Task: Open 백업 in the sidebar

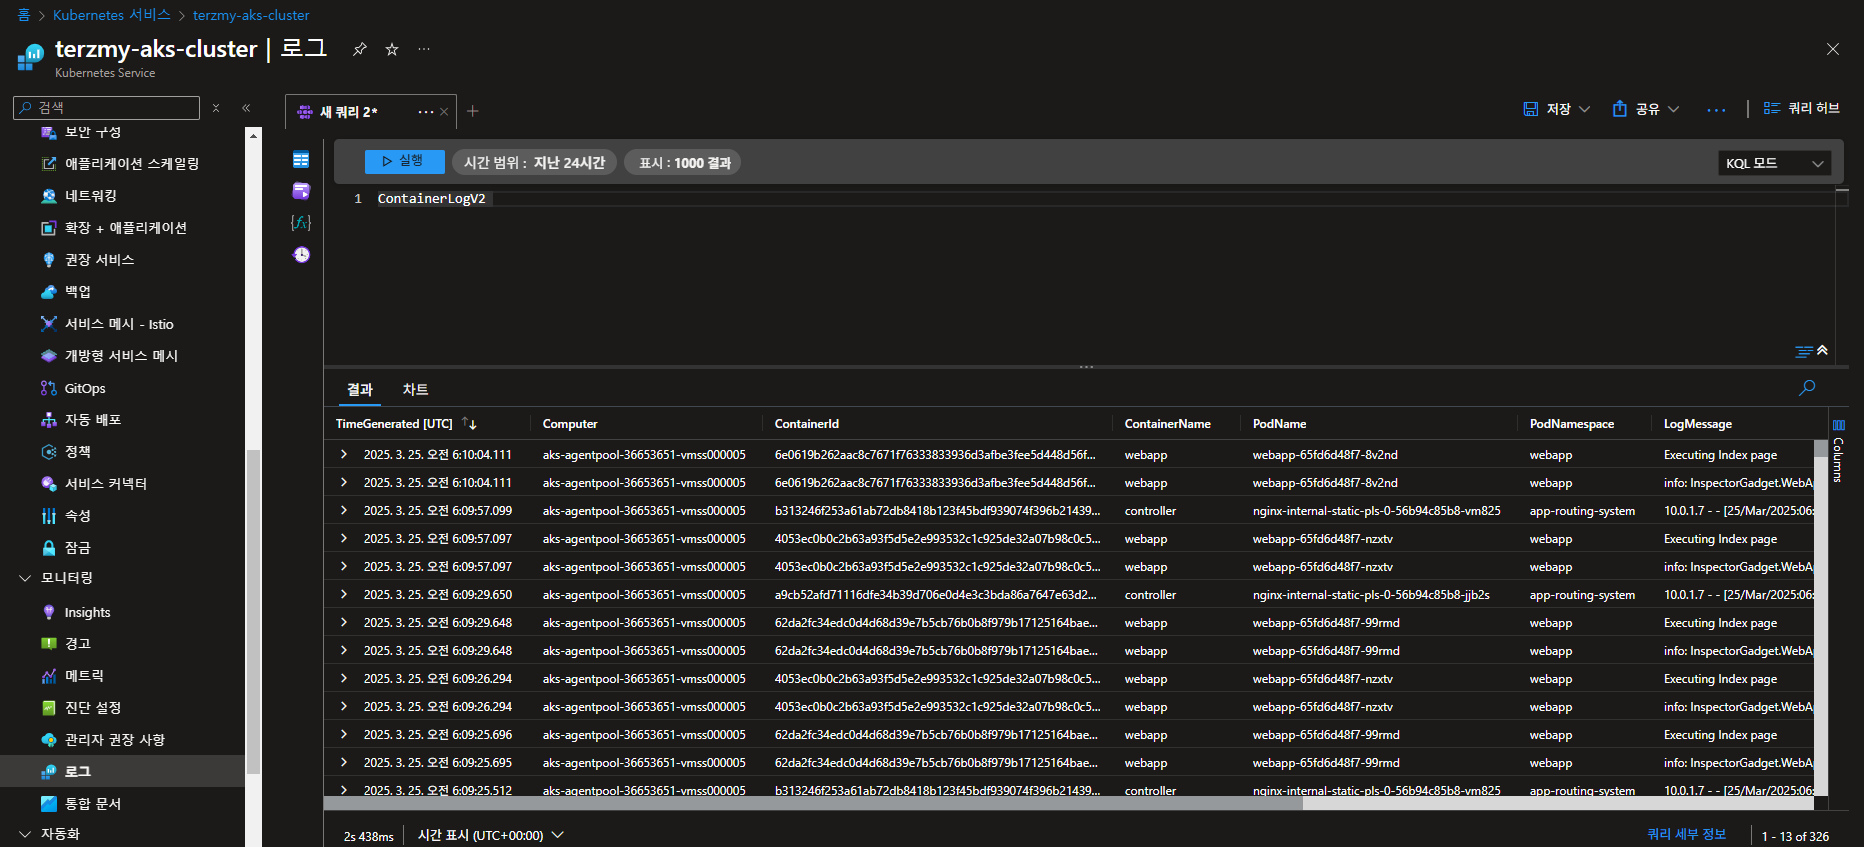Action: click(77, 292)
